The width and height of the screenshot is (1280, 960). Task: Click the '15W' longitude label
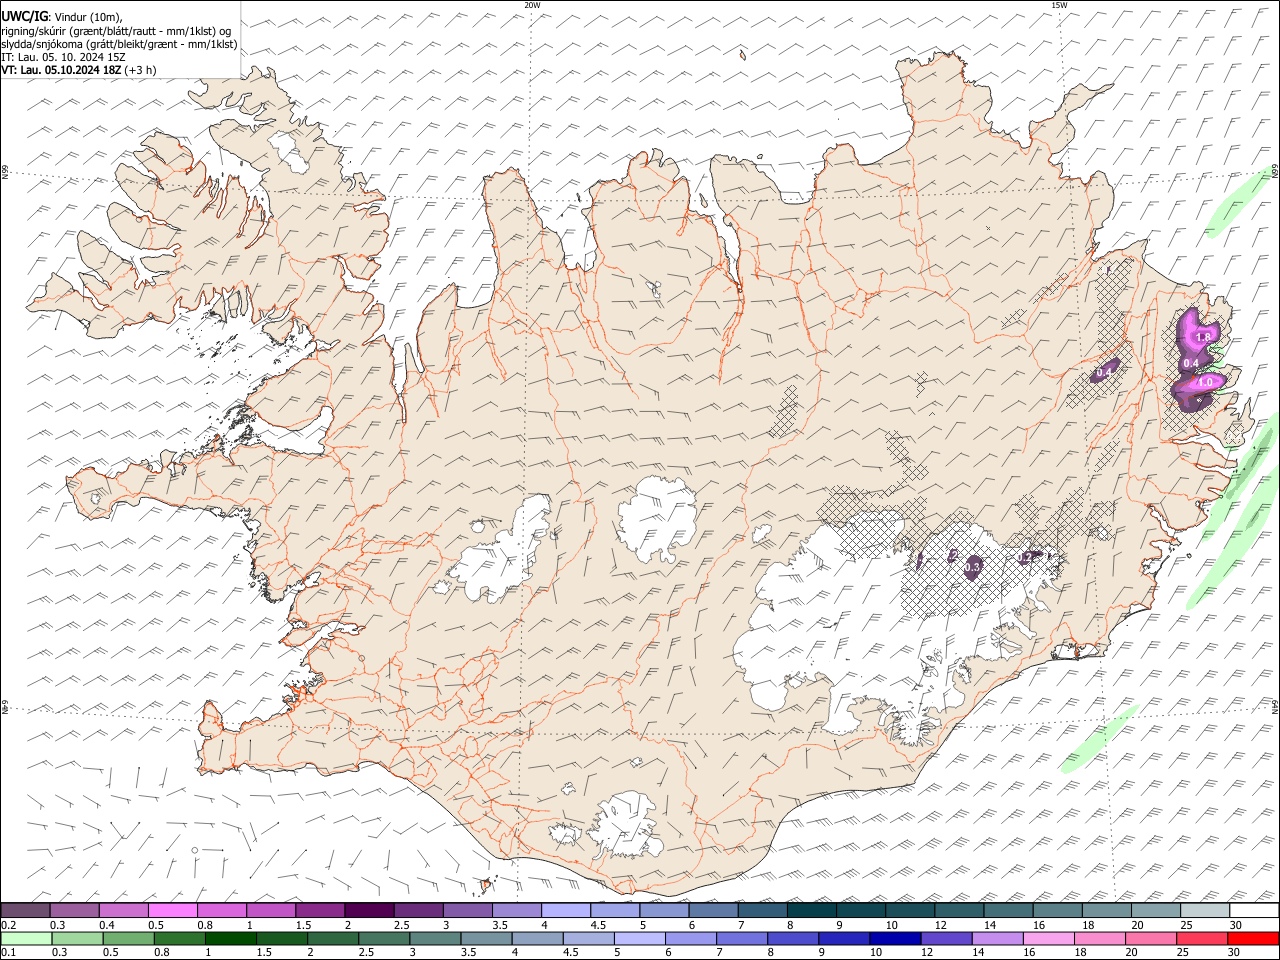click(x=1059, y=5)
